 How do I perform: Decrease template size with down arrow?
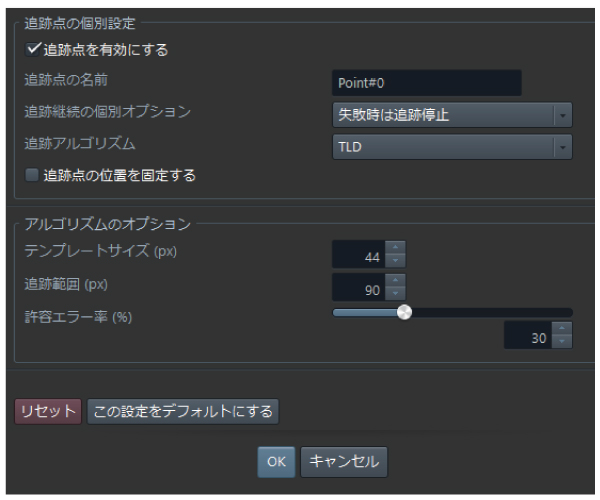tap(395, 262)
